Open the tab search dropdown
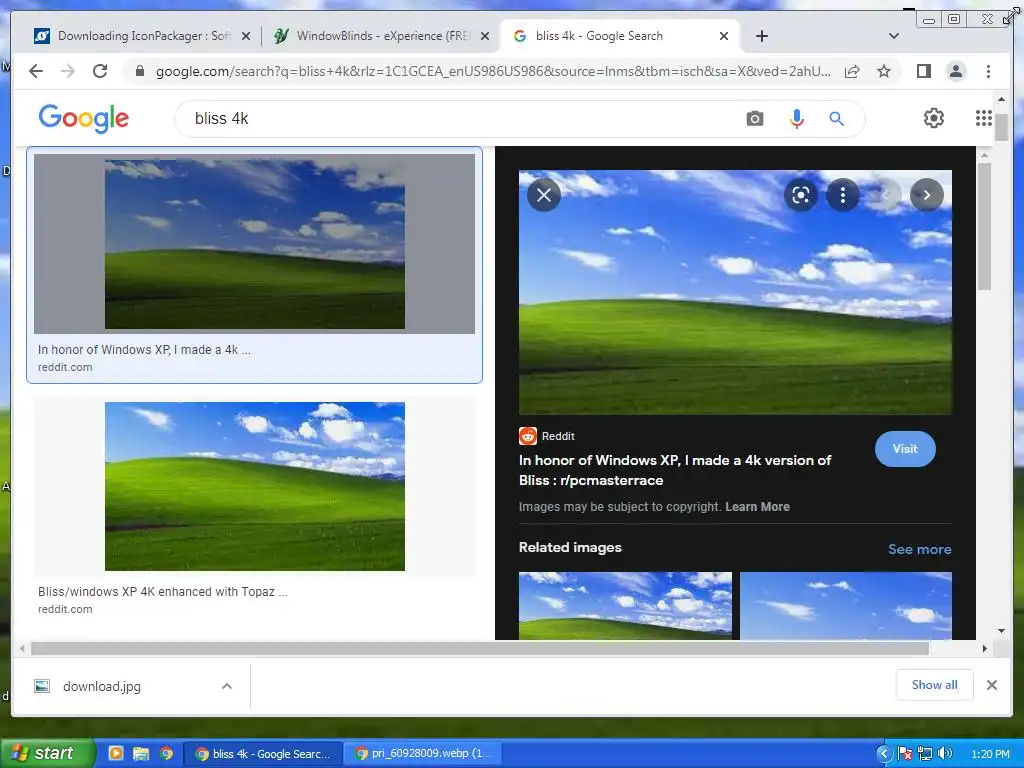 [894, 36]
